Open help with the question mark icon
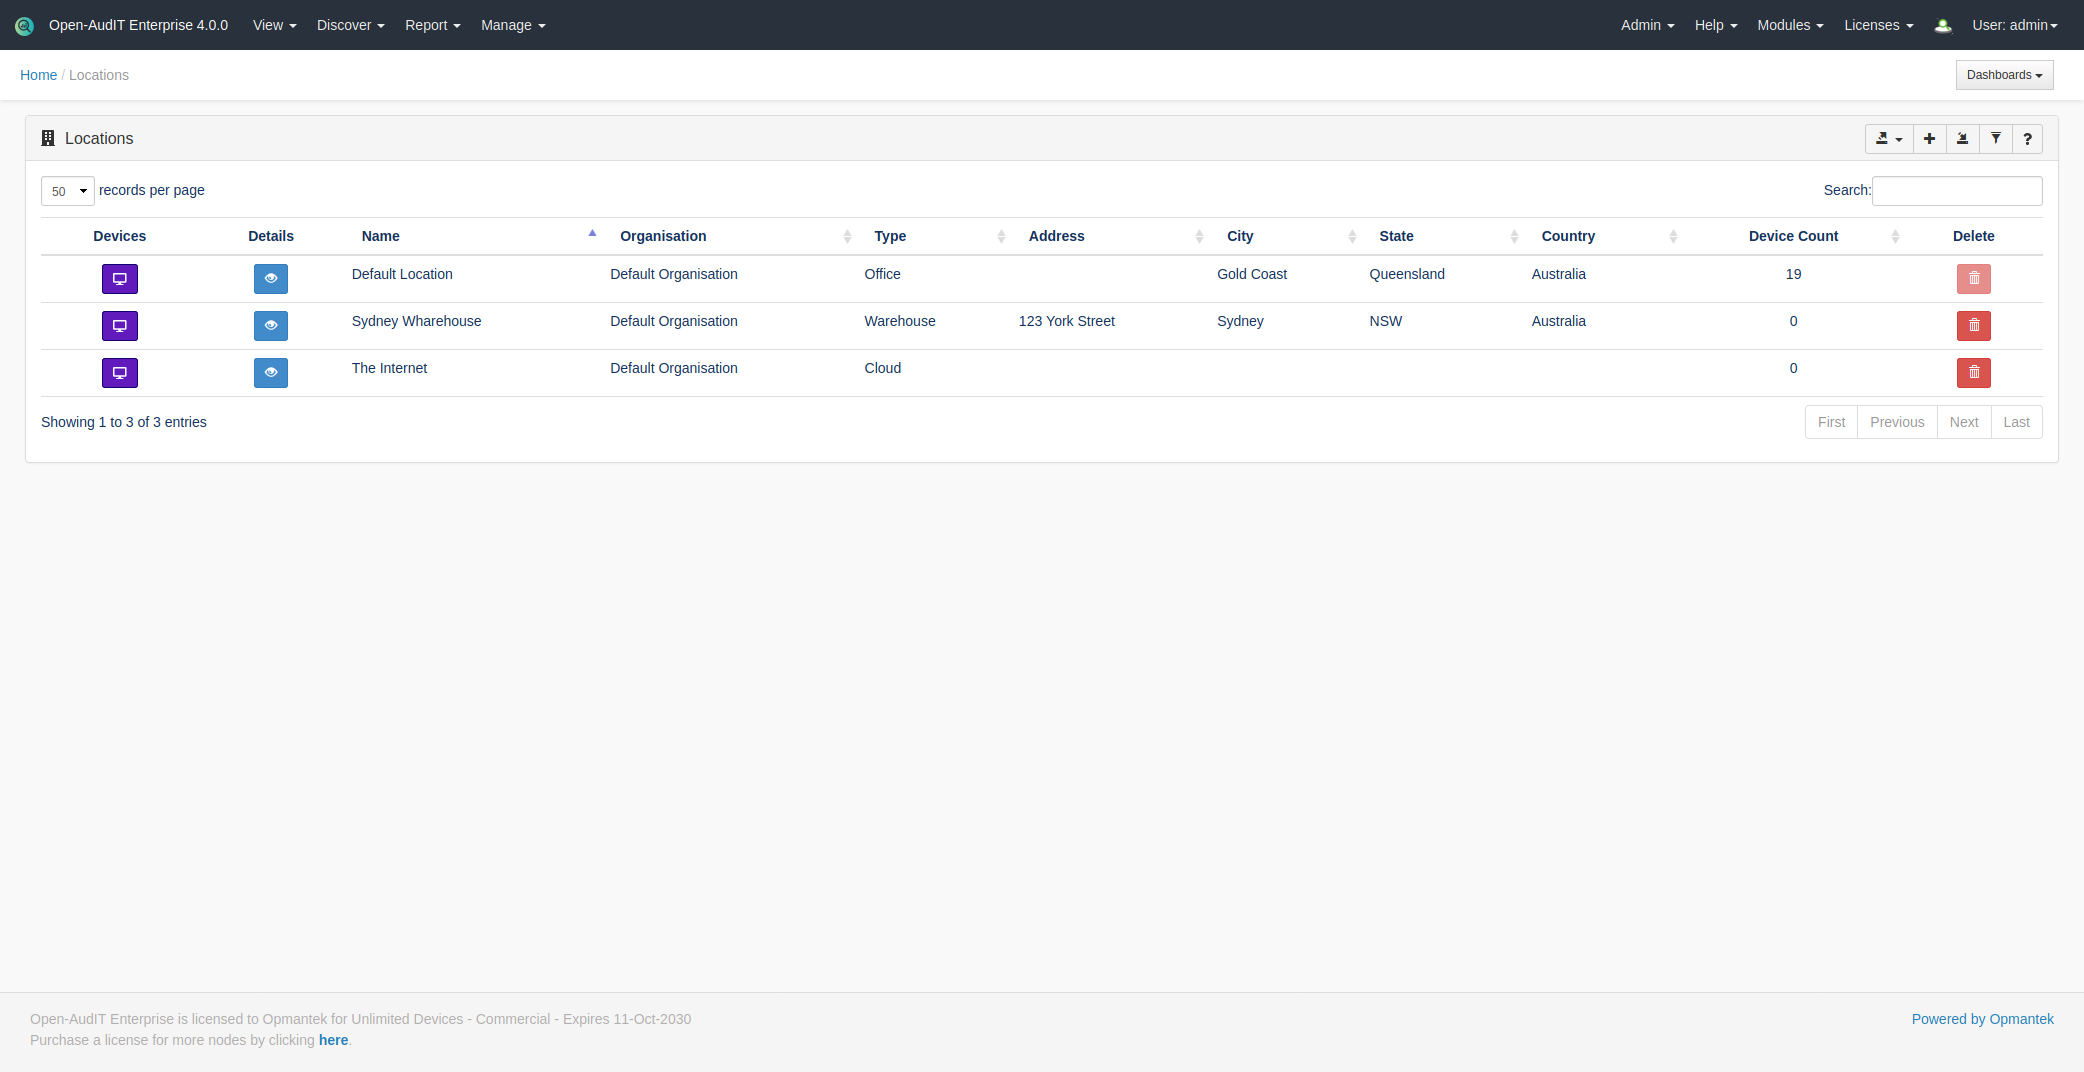 [x=2027, y=139]
